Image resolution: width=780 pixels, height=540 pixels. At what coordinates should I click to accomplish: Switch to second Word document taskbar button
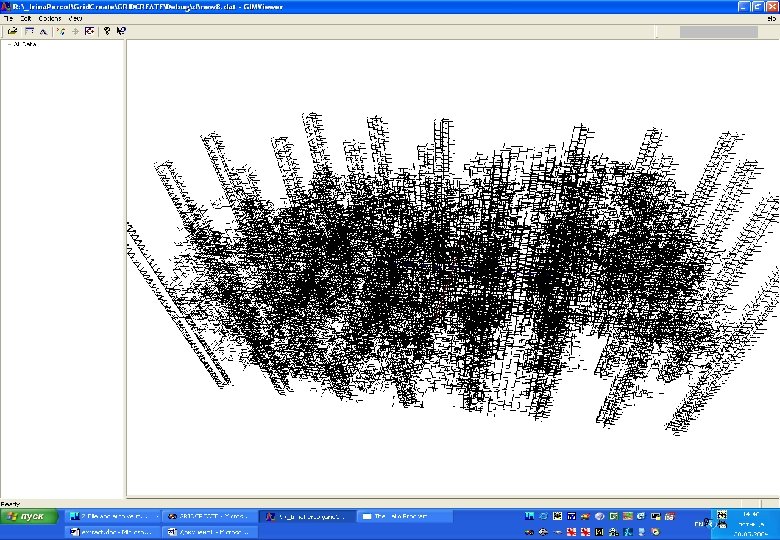click(210, 532)
